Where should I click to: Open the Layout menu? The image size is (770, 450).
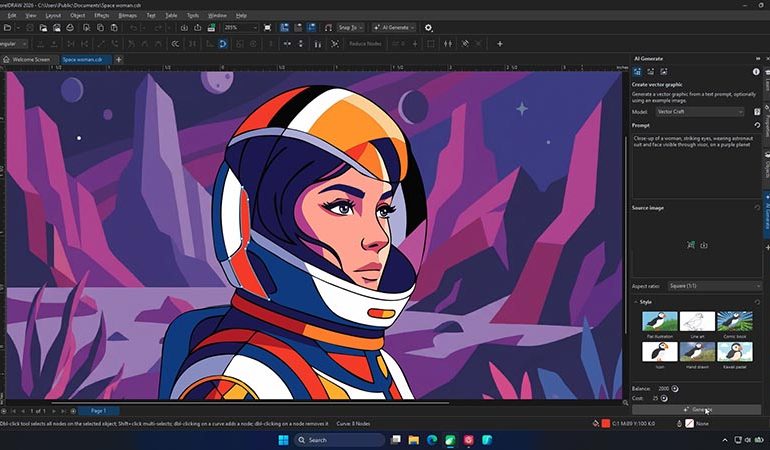click(x=53, y=16)
